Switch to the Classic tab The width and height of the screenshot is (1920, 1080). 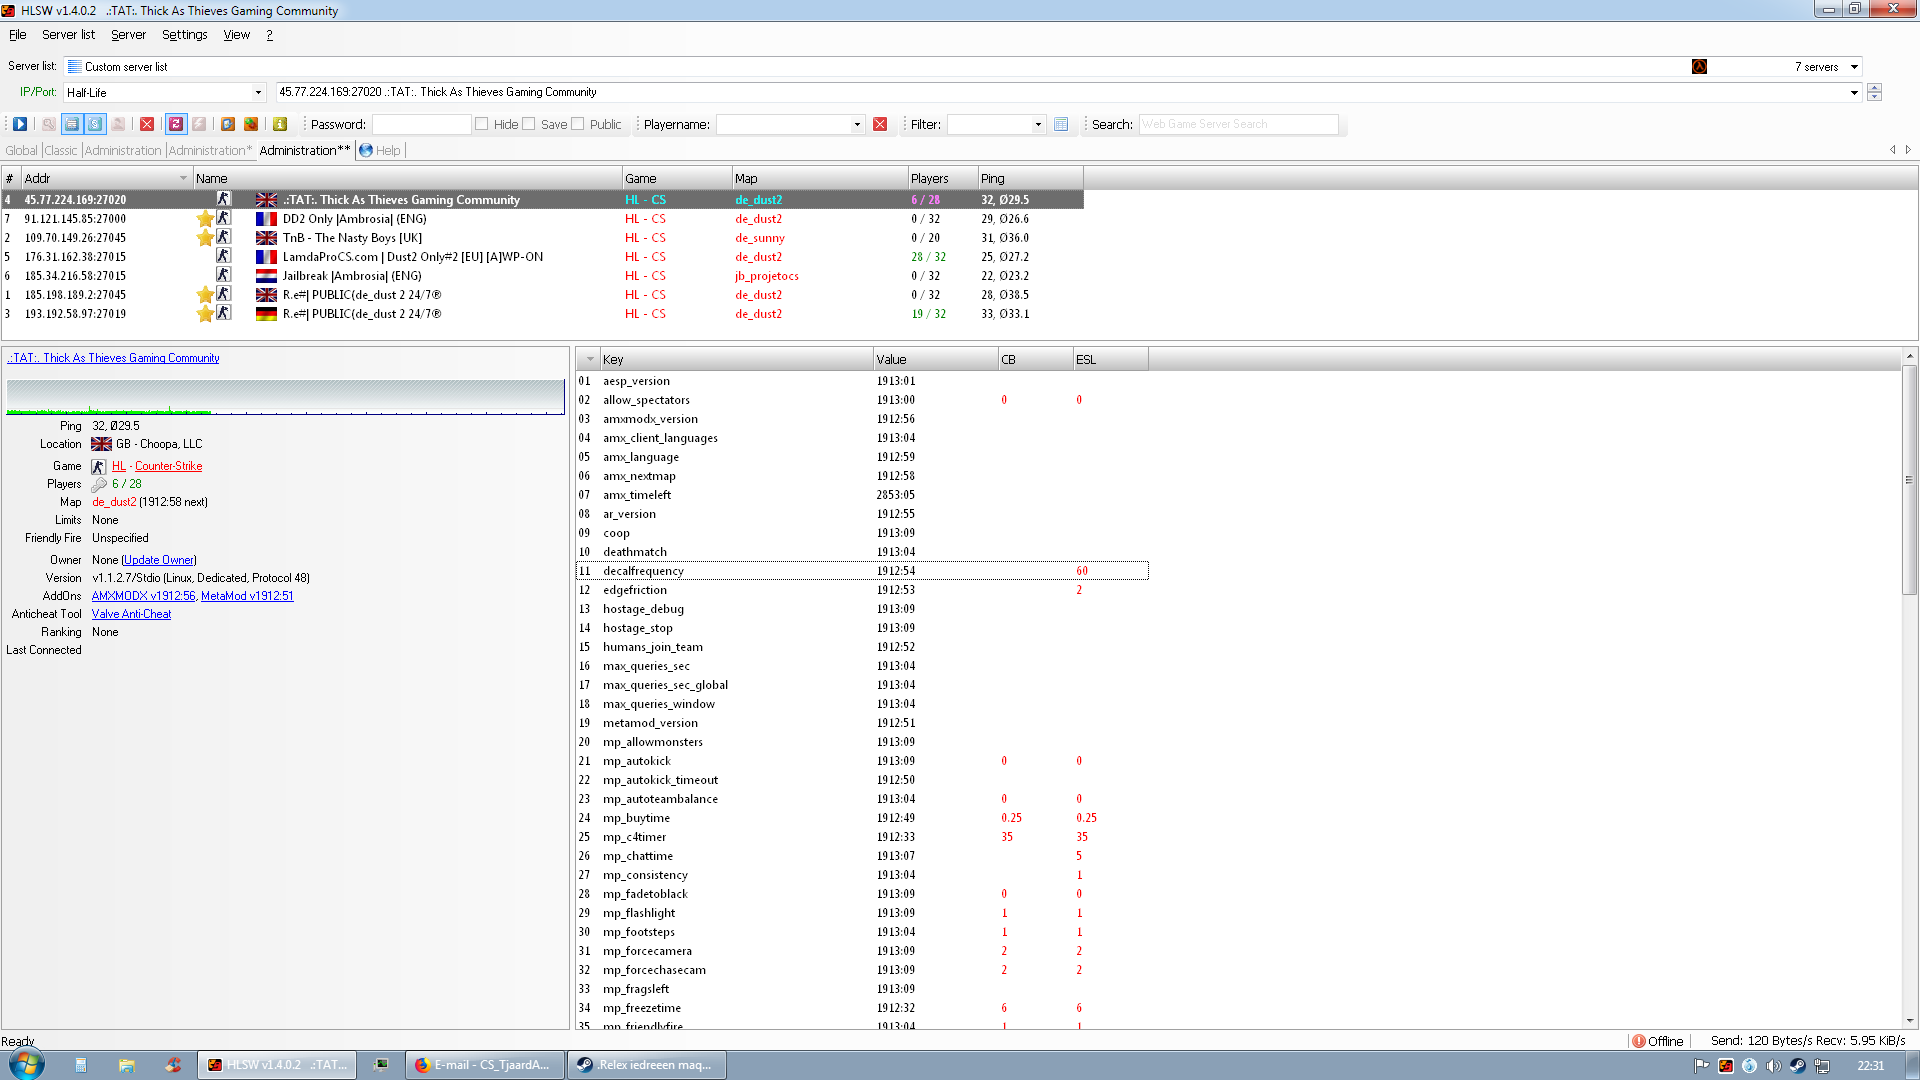60,151
